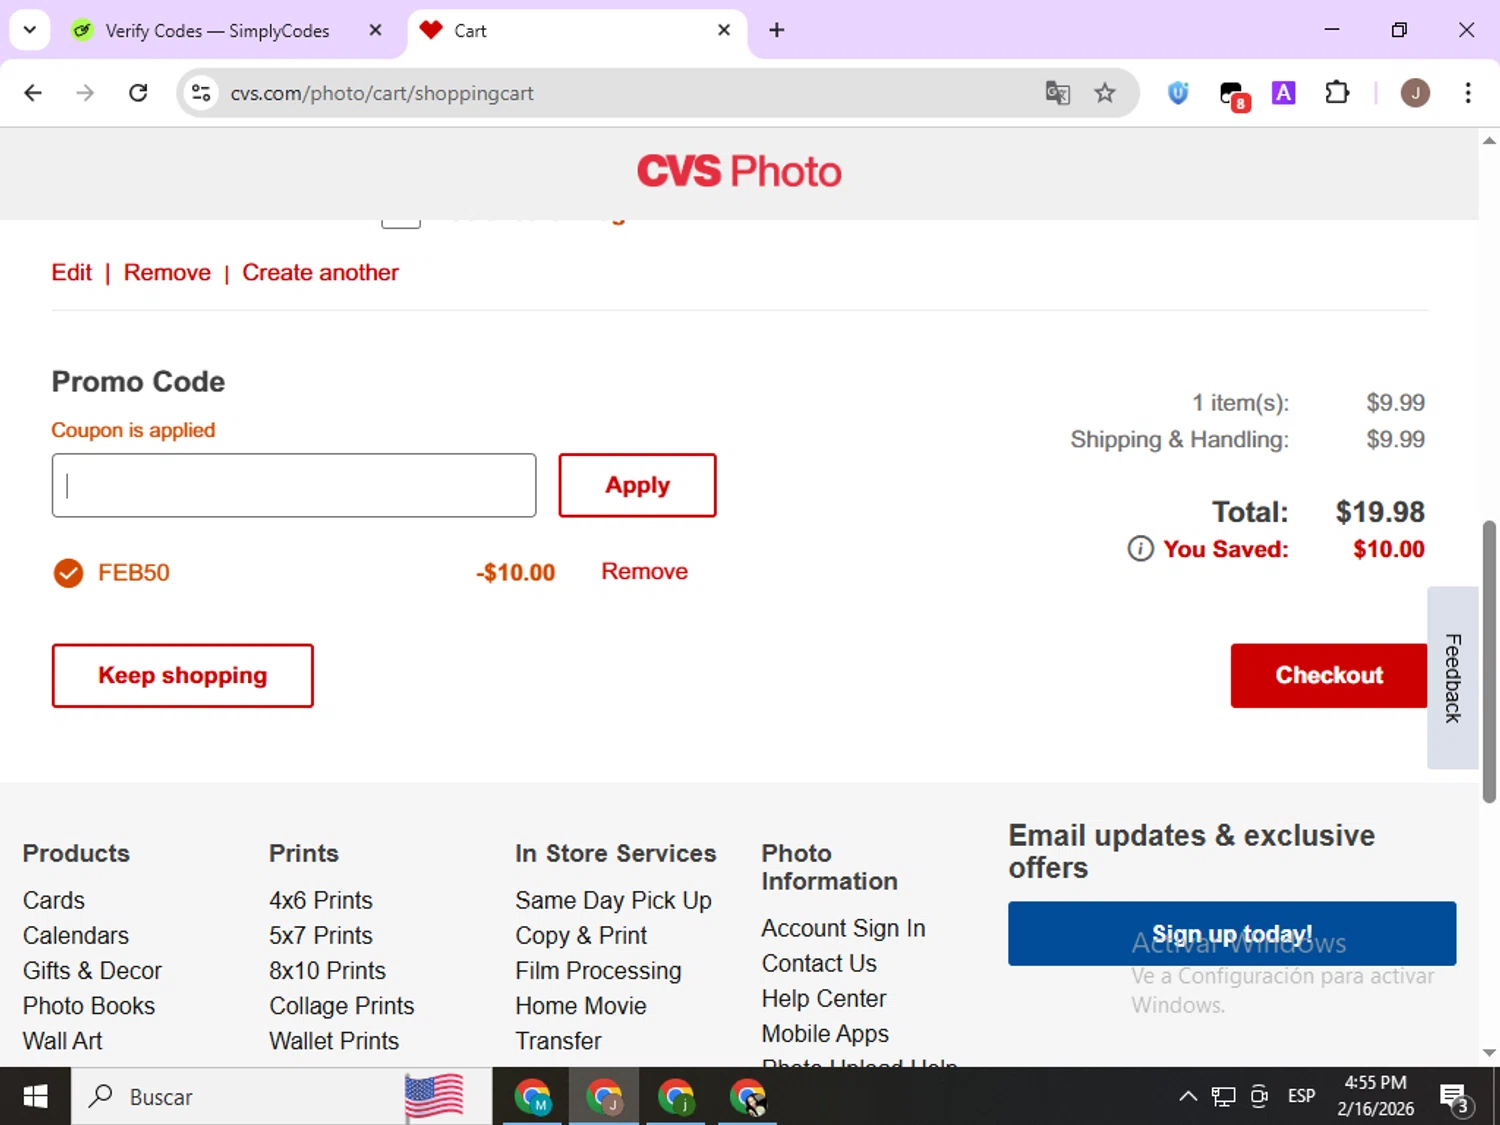
Task: Open 5x7 Prints link
Action: 320,936
